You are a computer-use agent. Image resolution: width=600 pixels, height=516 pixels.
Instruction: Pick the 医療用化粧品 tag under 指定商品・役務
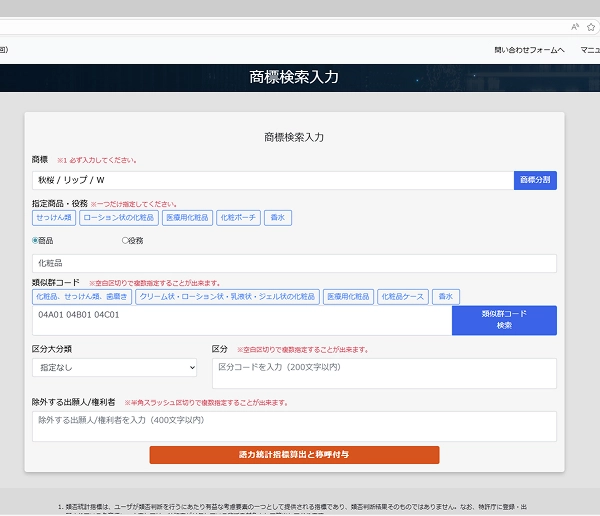point(186,217)
